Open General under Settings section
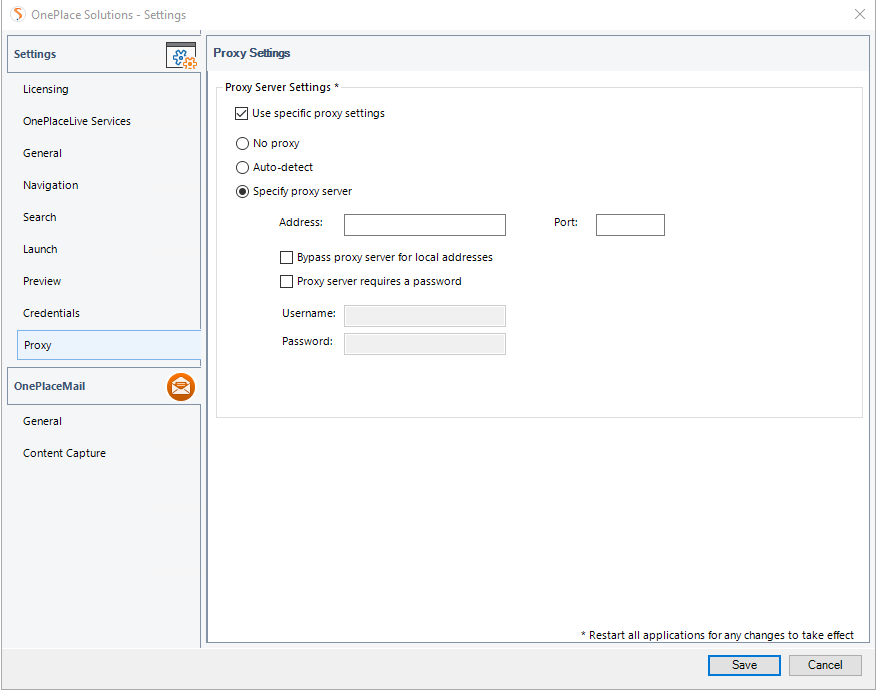 point(43,154)
